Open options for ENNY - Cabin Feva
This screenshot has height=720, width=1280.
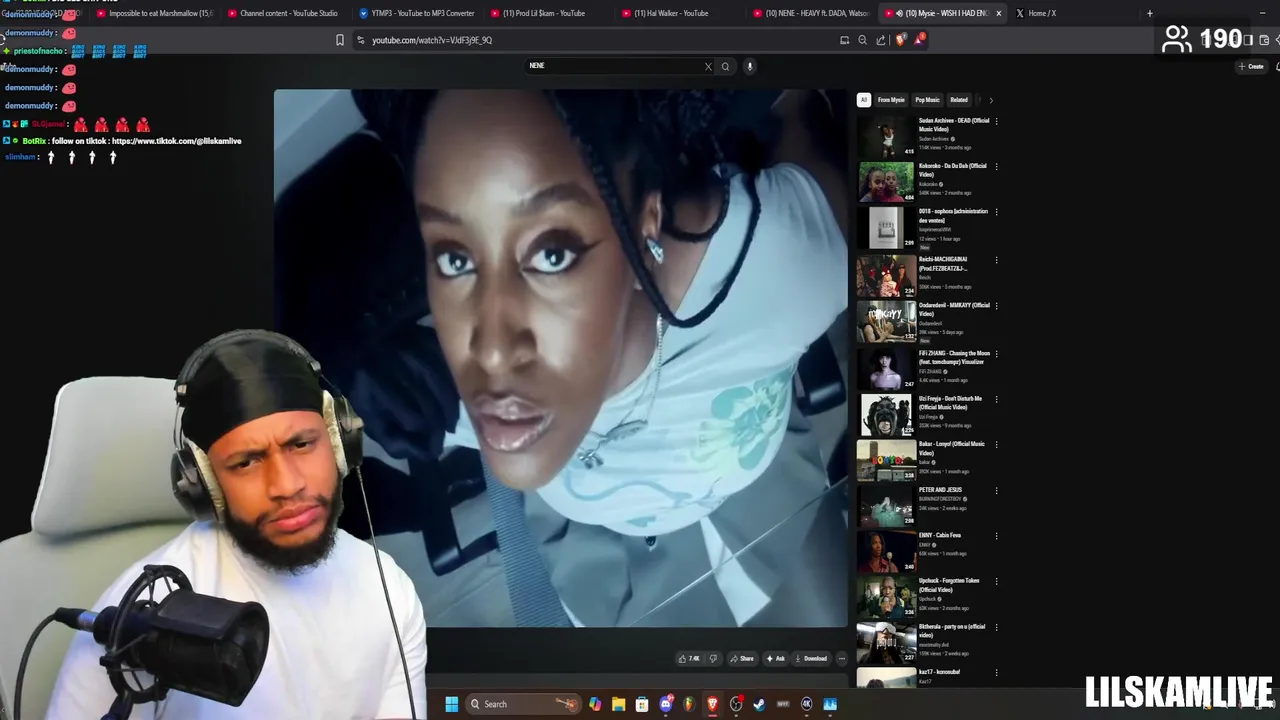point(996,536)
